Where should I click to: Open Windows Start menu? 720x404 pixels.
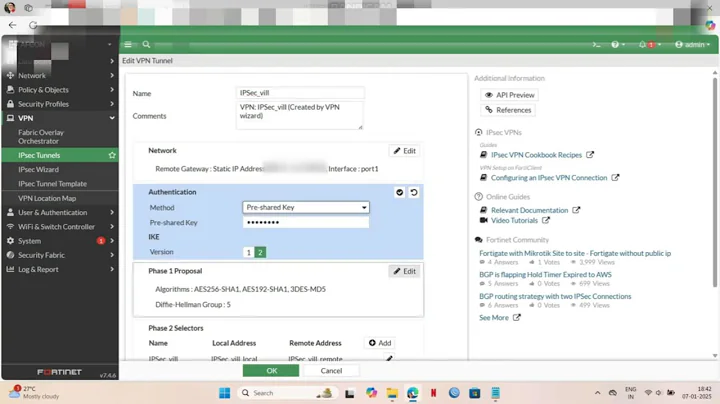pyautogui.click(x=225, y=393)
